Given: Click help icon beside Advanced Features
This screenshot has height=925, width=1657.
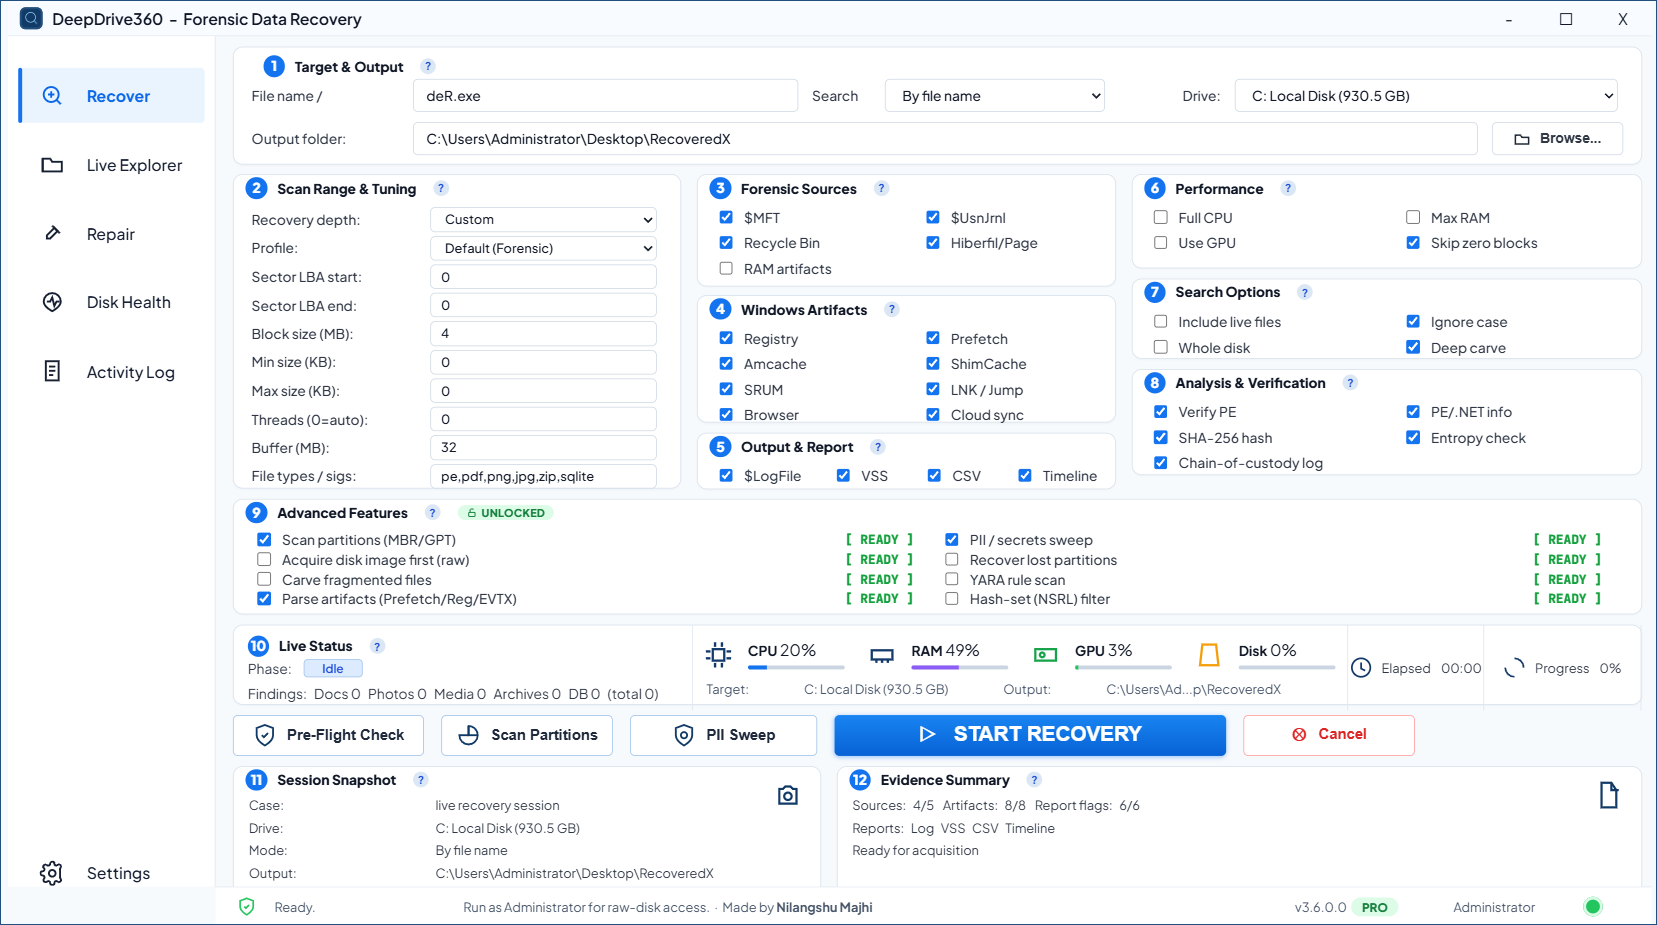Looking at the screenshot, I should pos(433,513).
